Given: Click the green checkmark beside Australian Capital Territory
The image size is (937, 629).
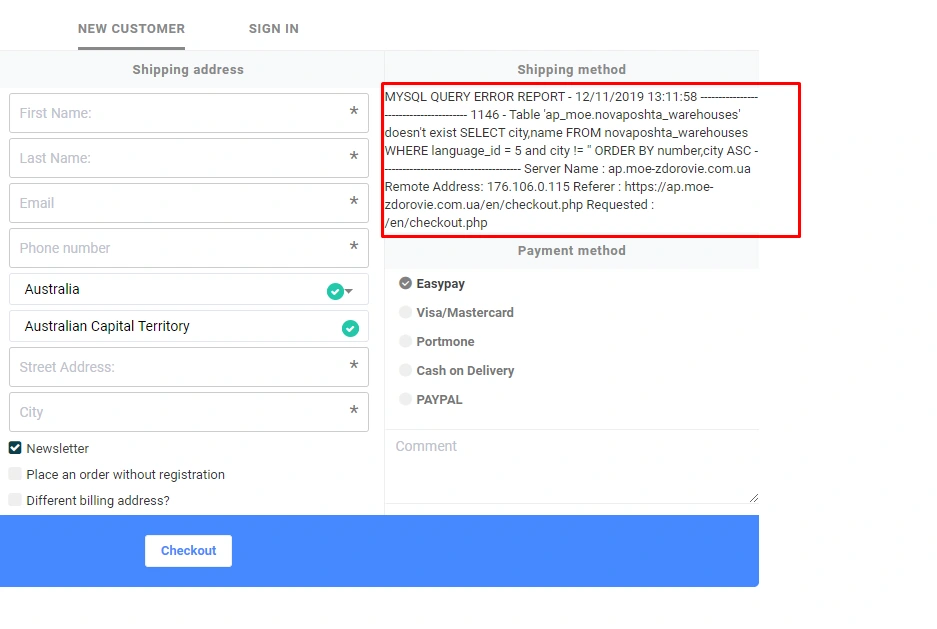Looking at the screenshot, I should 350,328.
